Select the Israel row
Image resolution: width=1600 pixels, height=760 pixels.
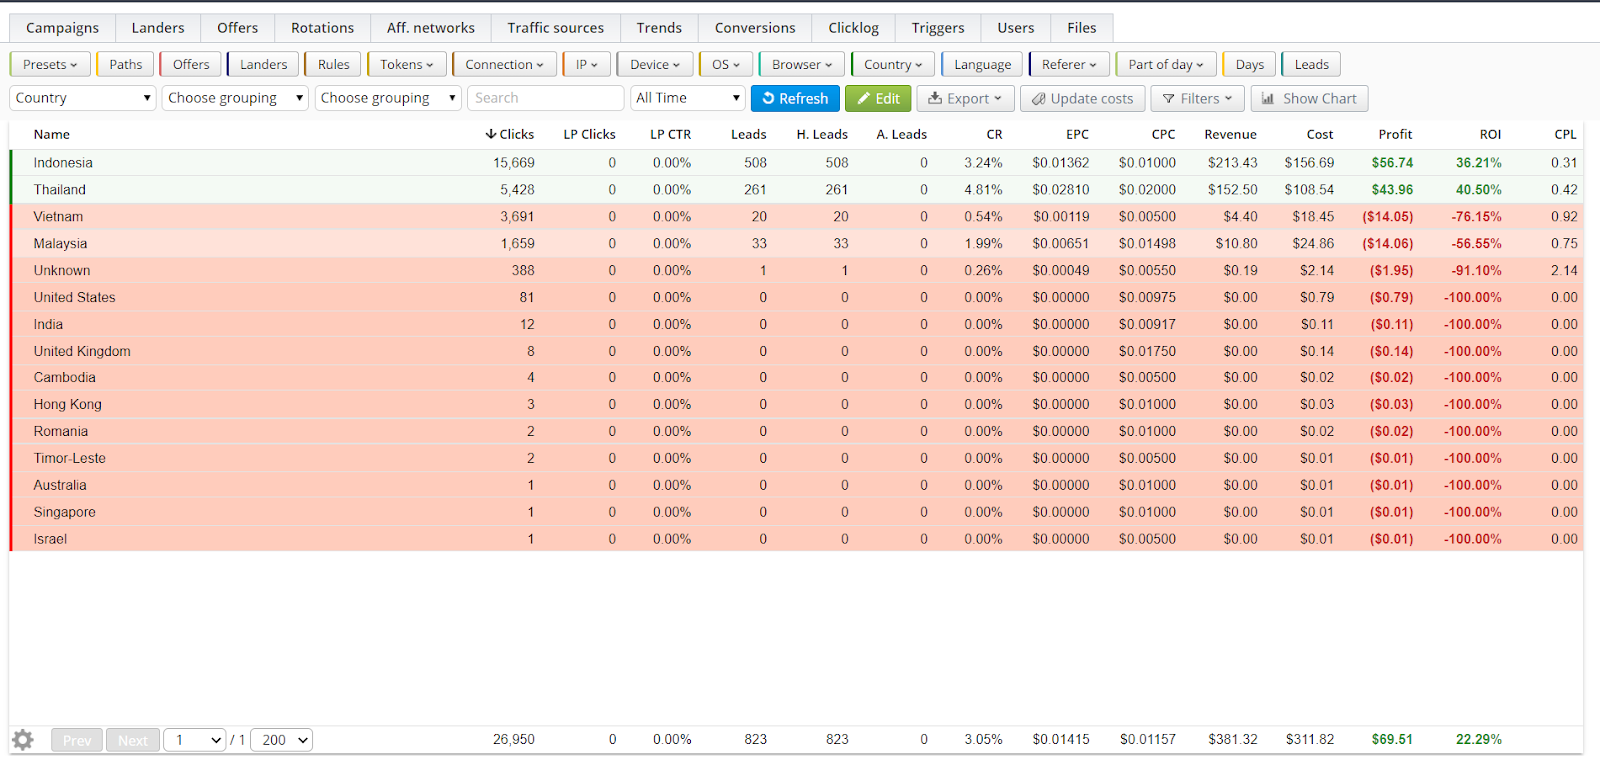[796, 538]
